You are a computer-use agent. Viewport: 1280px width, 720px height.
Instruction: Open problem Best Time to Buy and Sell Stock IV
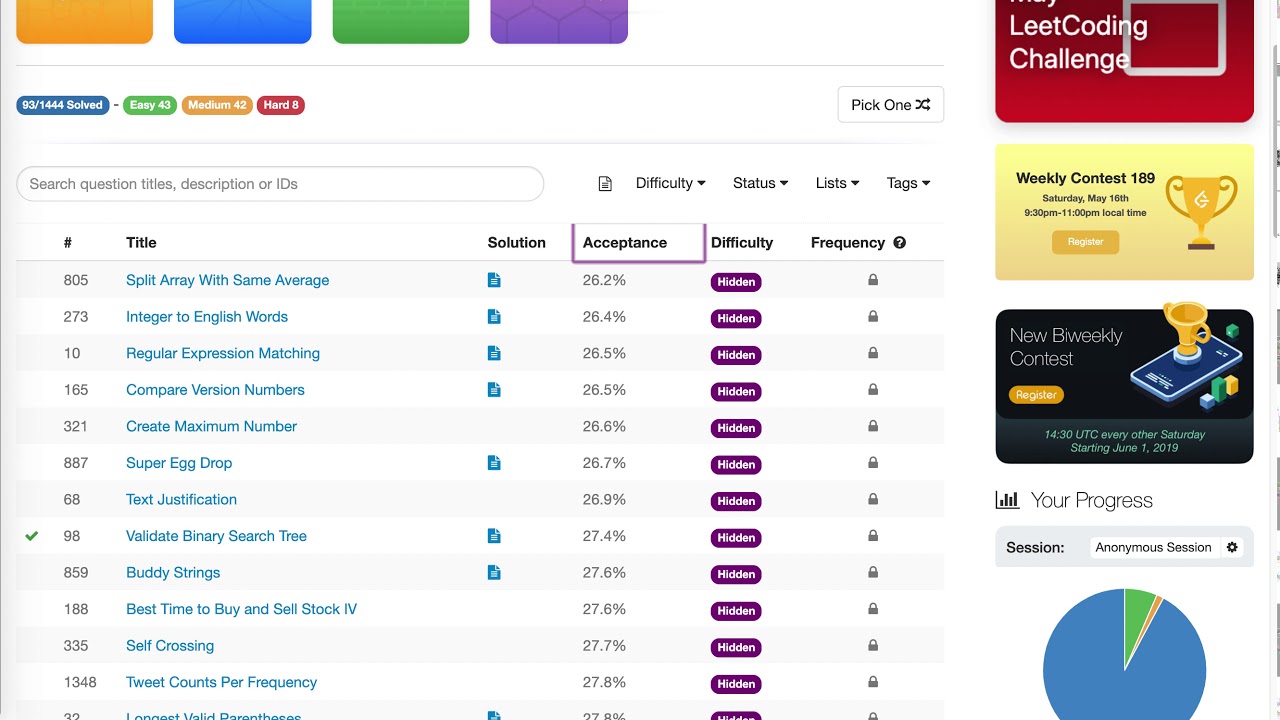241,609
